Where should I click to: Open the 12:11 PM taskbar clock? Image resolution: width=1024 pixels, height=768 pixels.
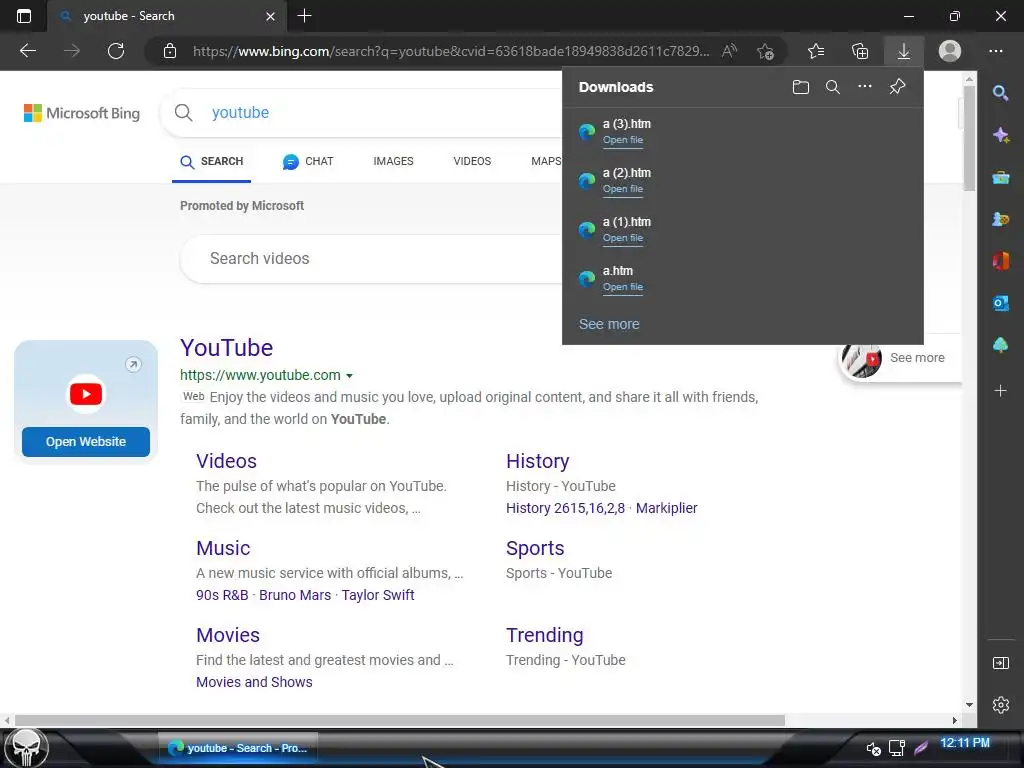(x=965, y=743)
